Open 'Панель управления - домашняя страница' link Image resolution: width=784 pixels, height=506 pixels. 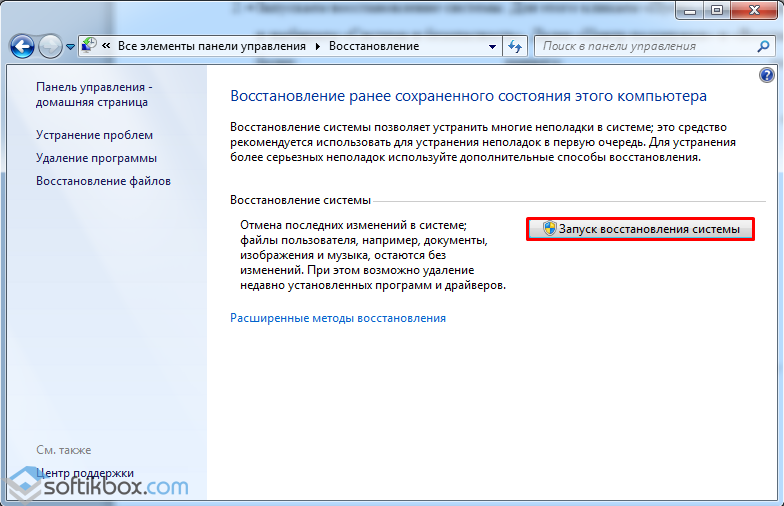[93, 94]
